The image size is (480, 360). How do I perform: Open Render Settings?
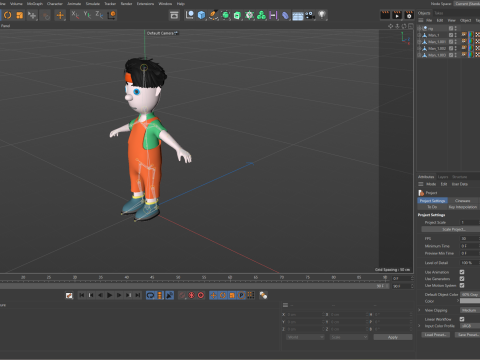pyautogui.click(x=409, y=15)
